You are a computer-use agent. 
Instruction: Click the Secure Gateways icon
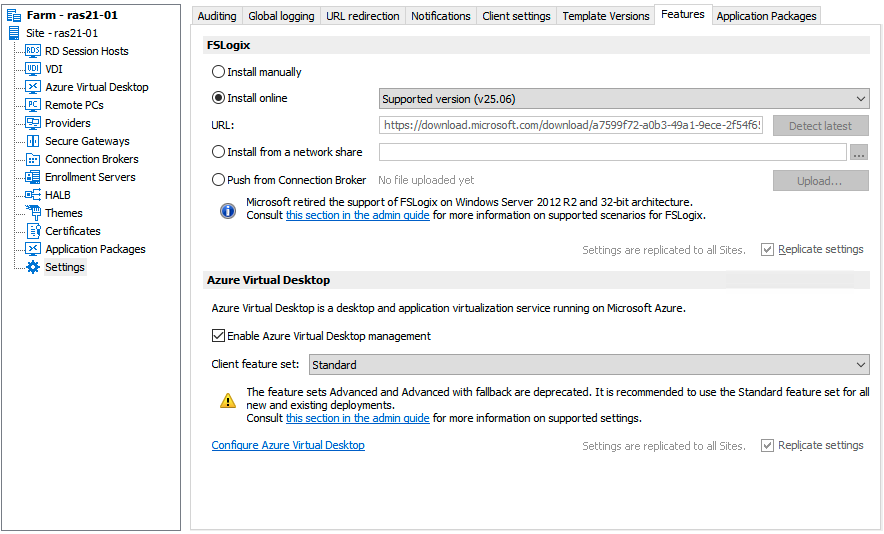(33, 141)
